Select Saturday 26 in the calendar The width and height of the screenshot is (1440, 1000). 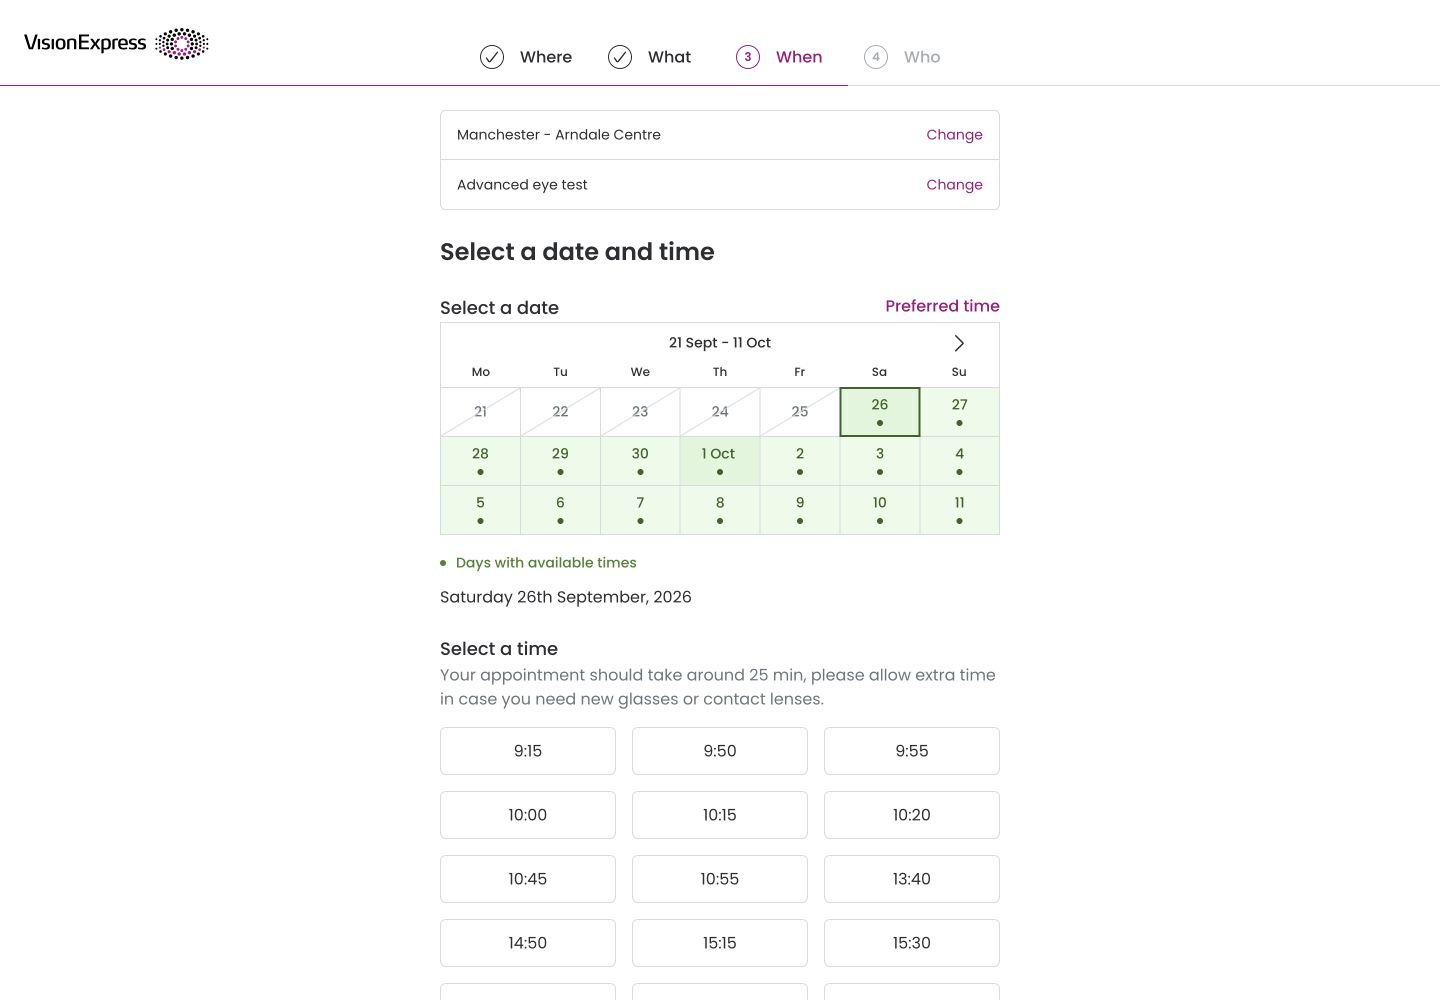[x=880, y=412]
